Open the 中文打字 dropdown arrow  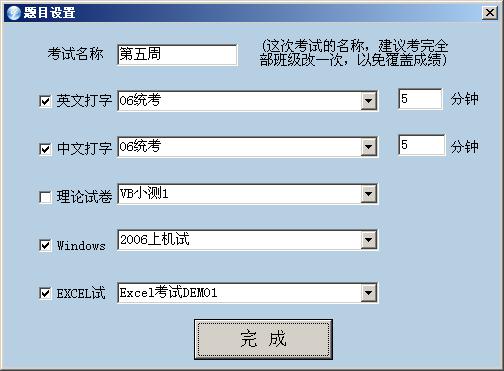(369, 146)
